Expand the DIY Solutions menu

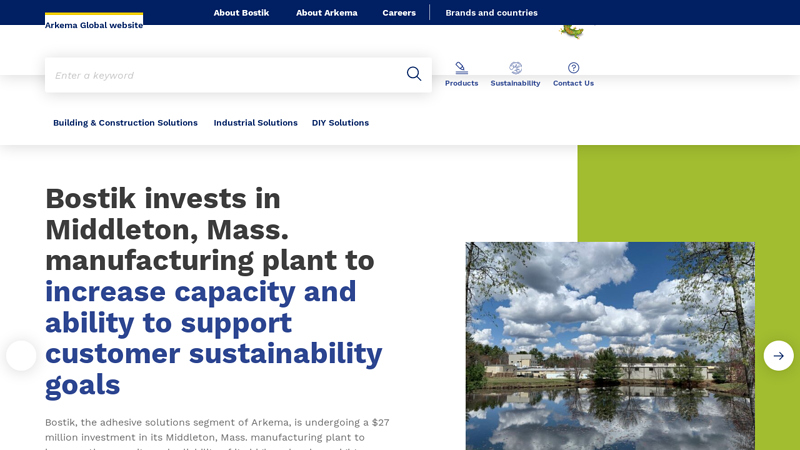pyautogui.click(x=340, y=123)
